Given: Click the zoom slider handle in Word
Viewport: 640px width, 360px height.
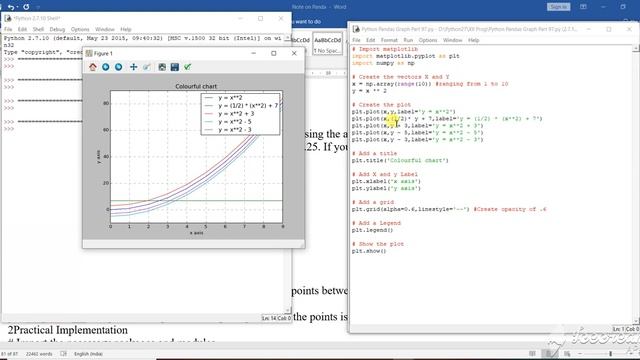Looking at the screenshot, I should [x=611, y=353].
